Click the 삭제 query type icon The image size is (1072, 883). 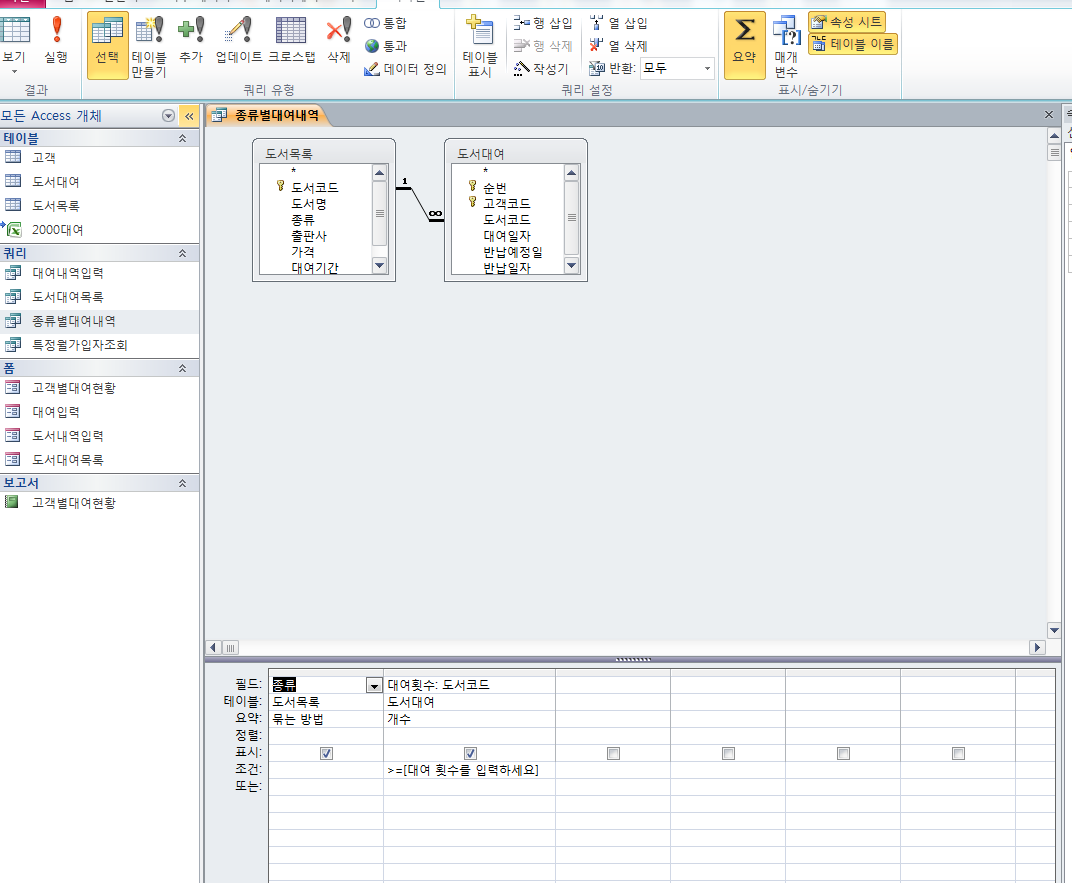click(x=339, y=42)
